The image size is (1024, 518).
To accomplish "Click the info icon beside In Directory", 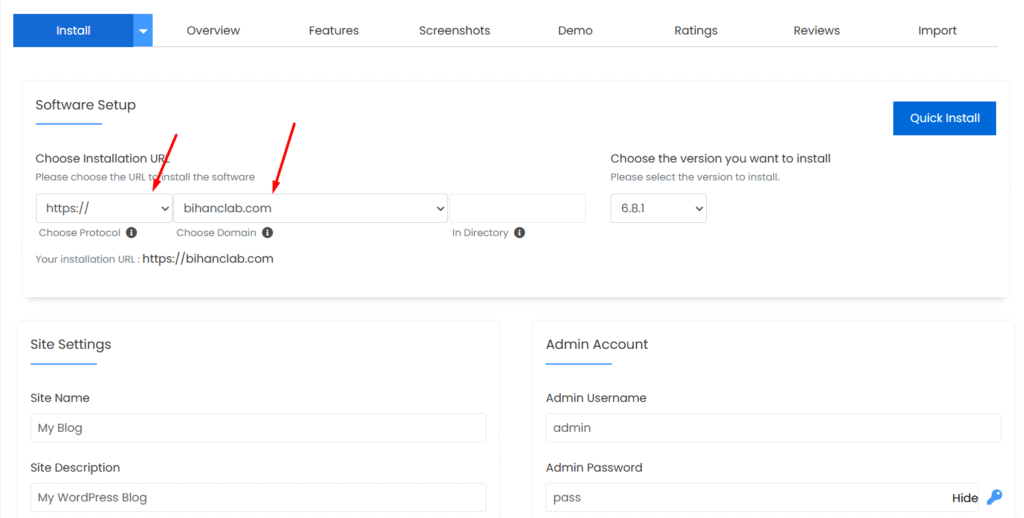I will (x=520, y=233).
